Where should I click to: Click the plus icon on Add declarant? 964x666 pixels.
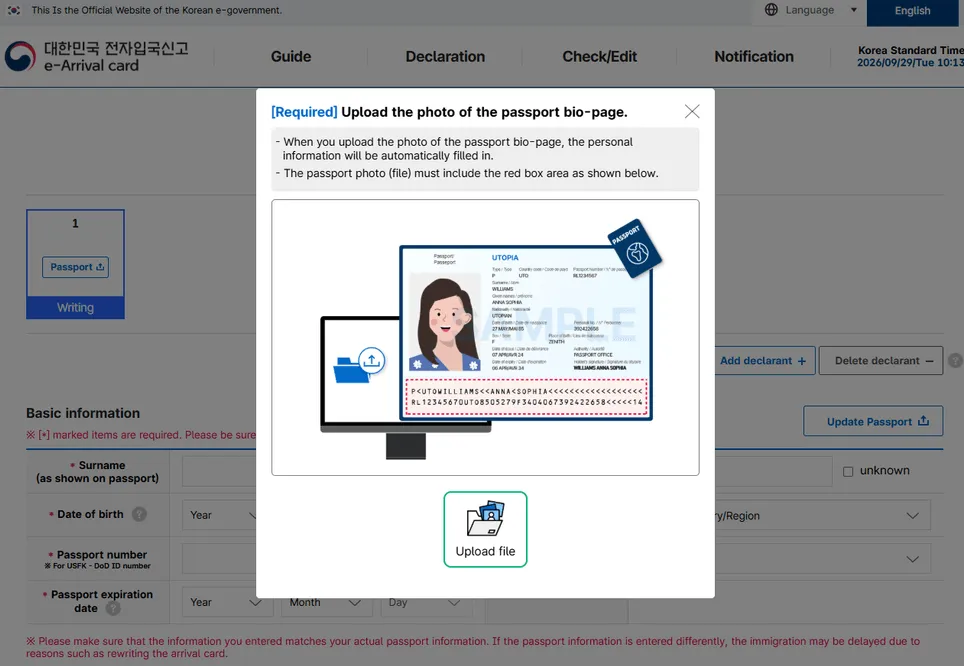802,361
